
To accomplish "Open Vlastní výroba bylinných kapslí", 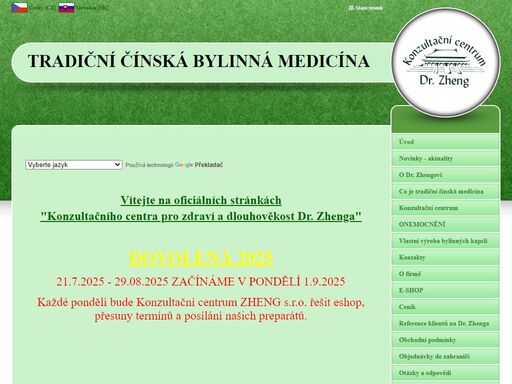I will click(x=445, y=241).
